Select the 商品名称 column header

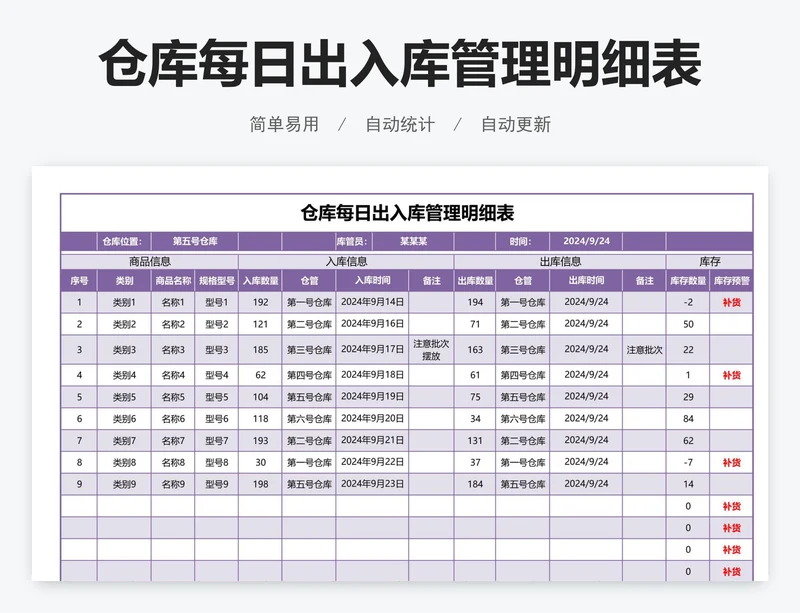click(173, 281)
